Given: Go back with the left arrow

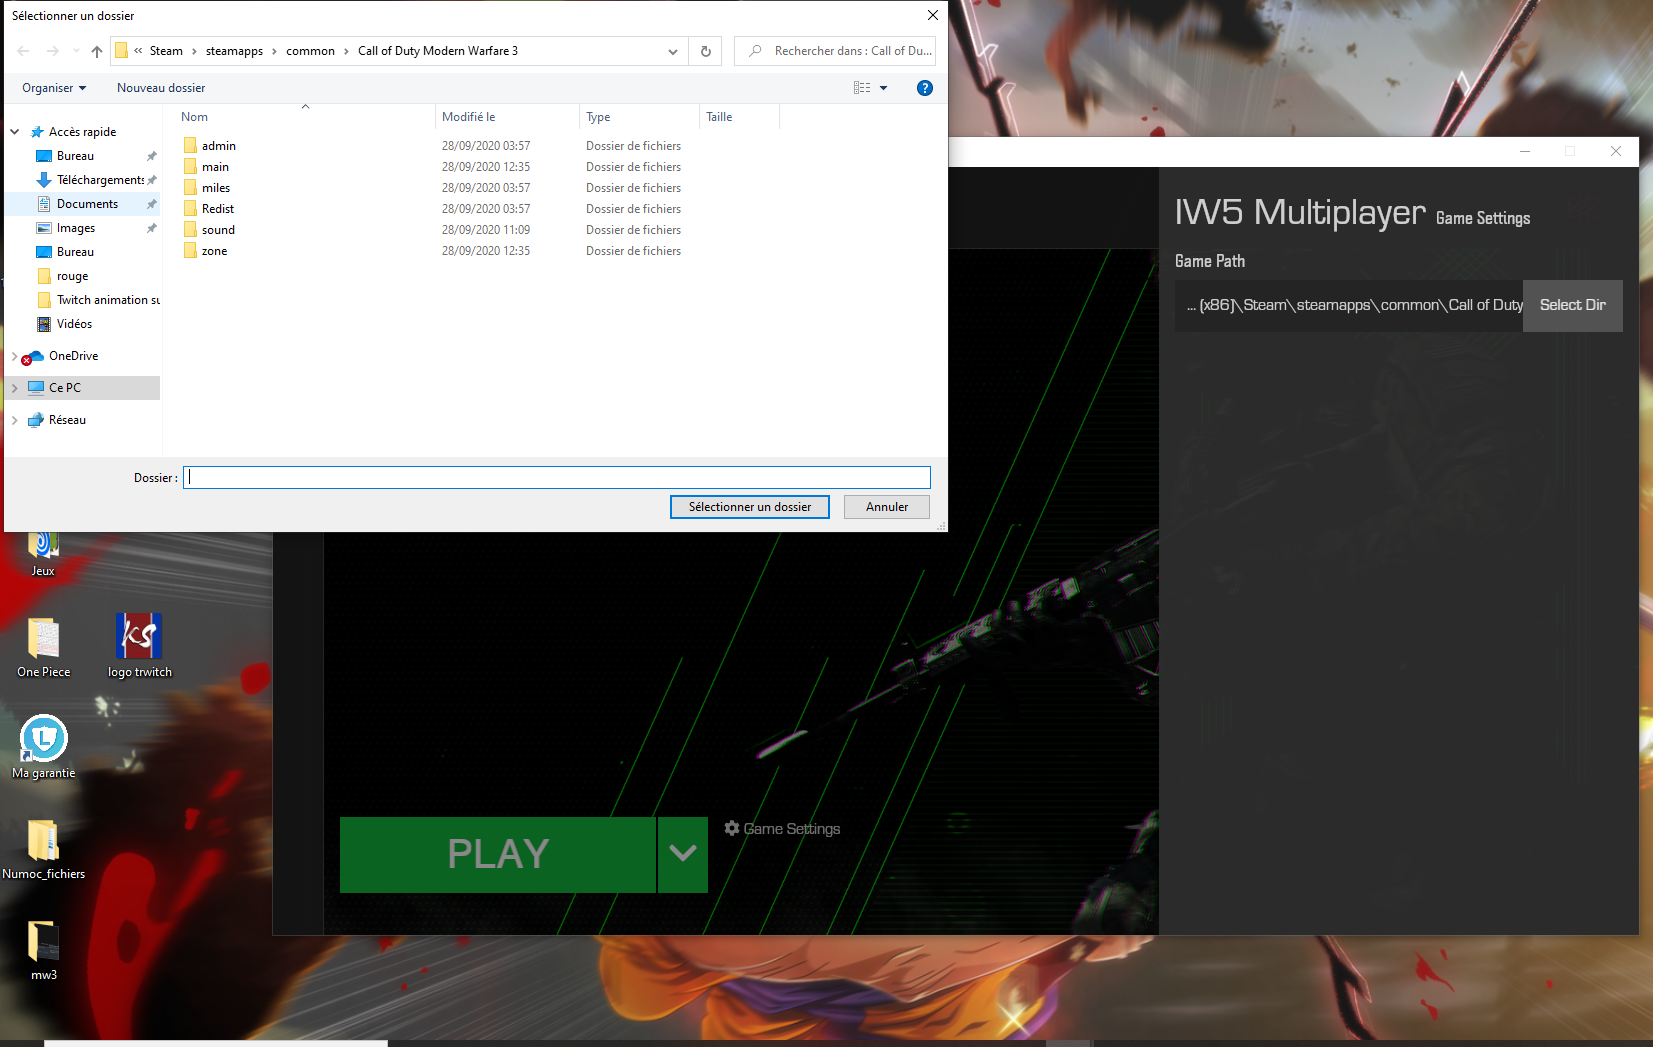Looking at the screenshot, I should (x=23, y=51).
